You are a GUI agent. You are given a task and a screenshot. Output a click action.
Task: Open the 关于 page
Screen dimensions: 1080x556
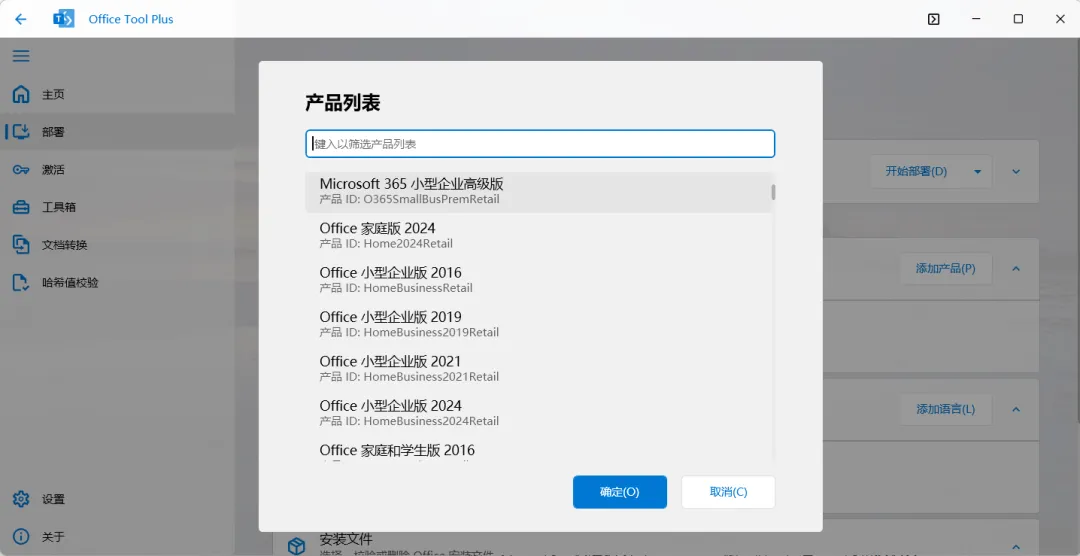click(x=117, y=537)
